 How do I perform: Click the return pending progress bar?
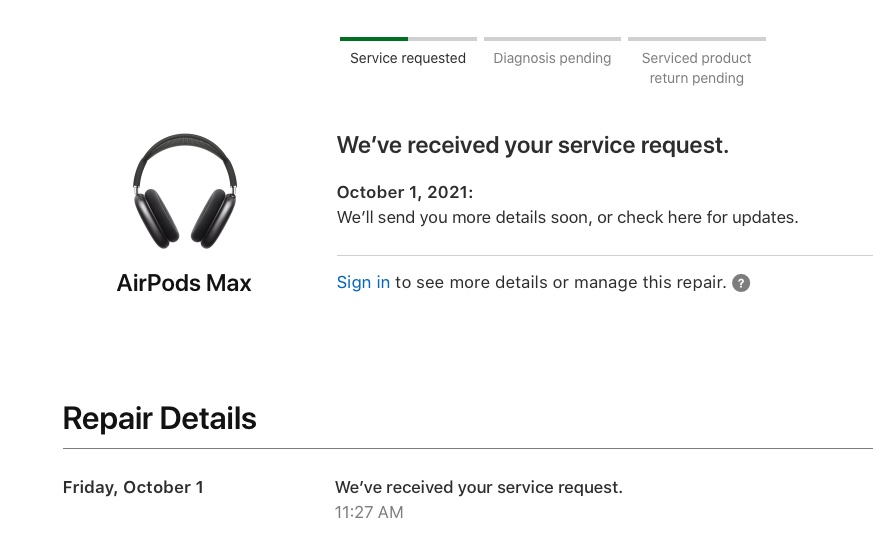(697, 39)
